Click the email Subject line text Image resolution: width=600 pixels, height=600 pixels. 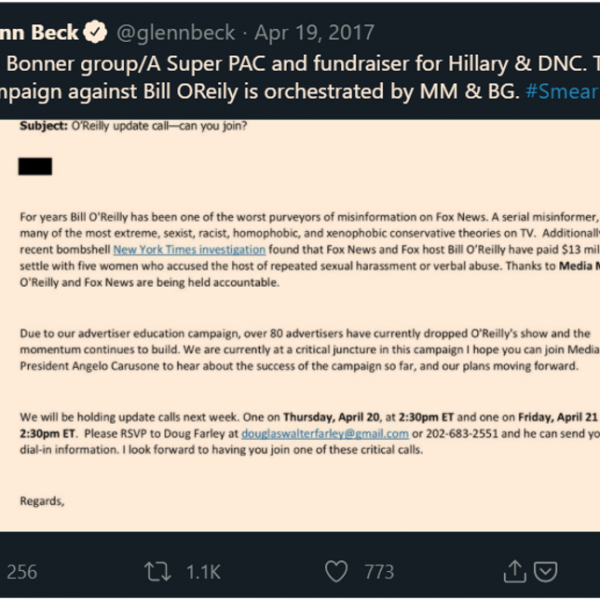tap(135, 126)
